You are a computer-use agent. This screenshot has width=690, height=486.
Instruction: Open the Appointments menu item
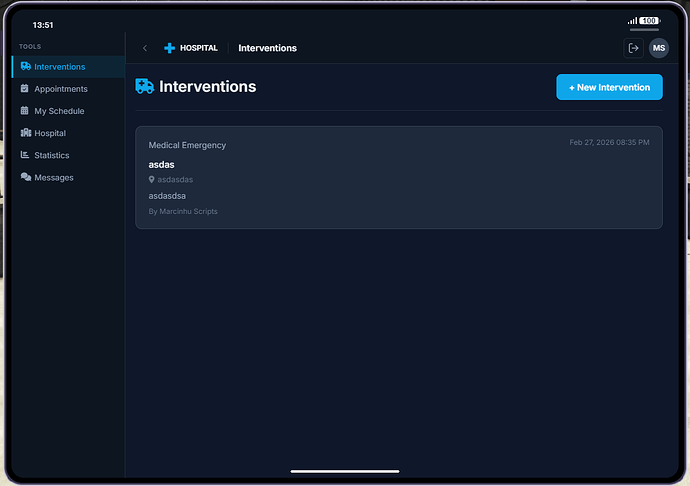pos(60,89)
